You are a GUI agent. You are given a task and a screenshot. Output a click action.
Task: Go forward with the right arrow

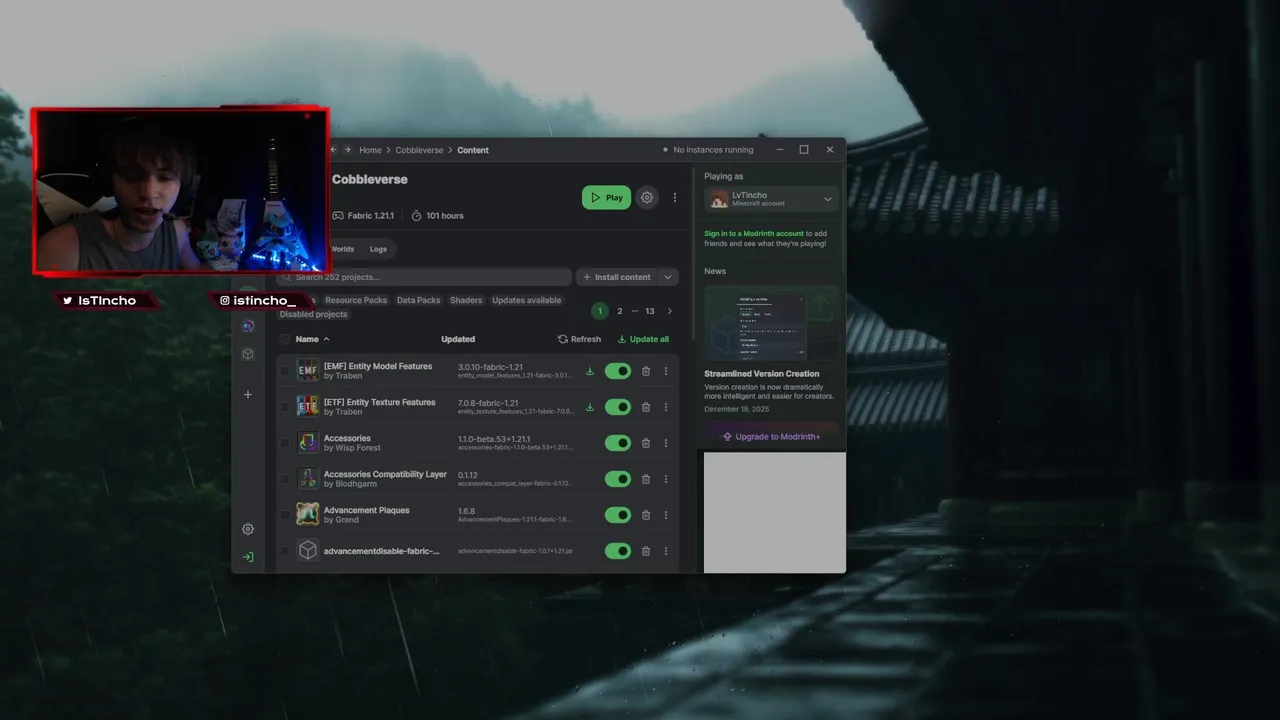point(347,150)
